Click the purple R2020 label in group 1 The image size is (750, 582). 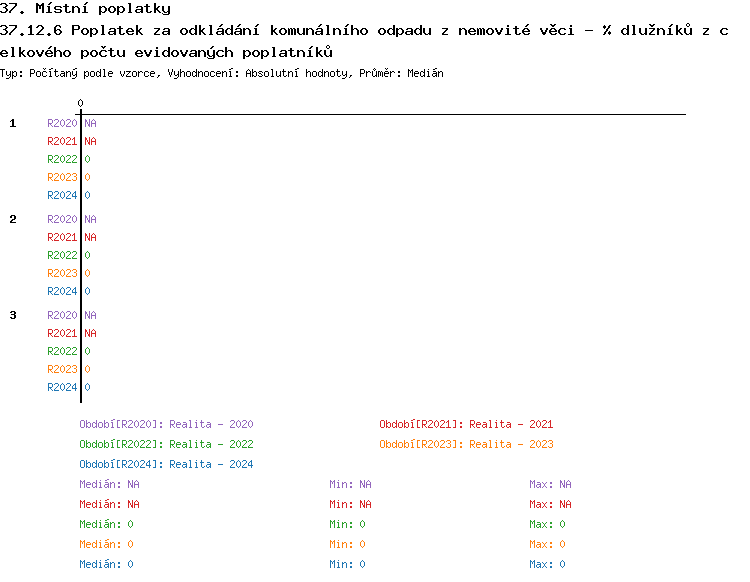[x=62, y=123]
